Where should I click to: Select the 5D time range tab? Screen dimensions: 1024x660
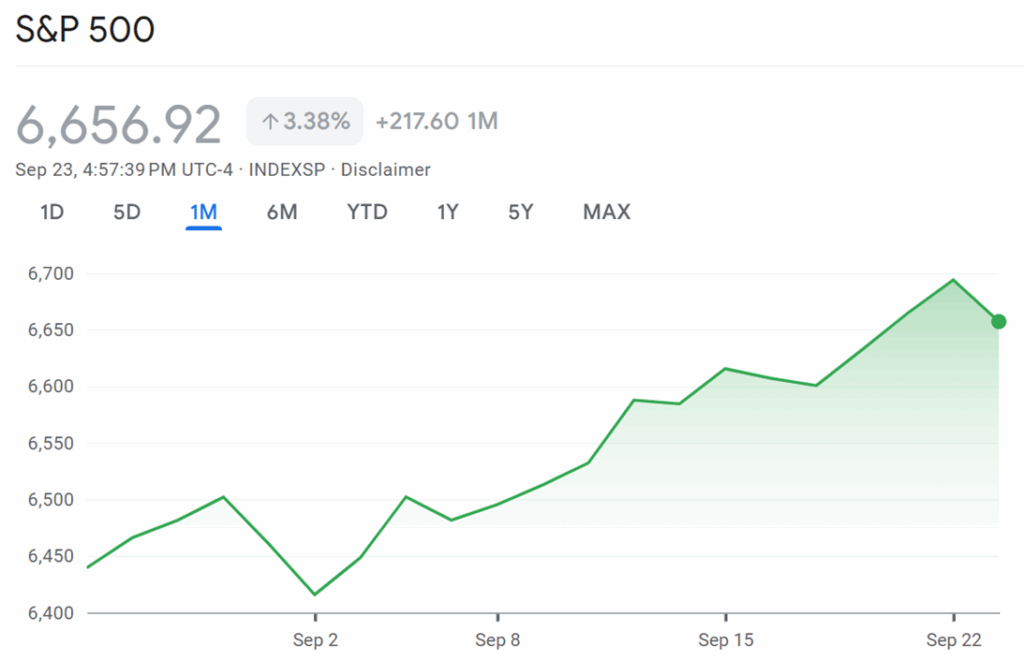click(x=127, y=212)
